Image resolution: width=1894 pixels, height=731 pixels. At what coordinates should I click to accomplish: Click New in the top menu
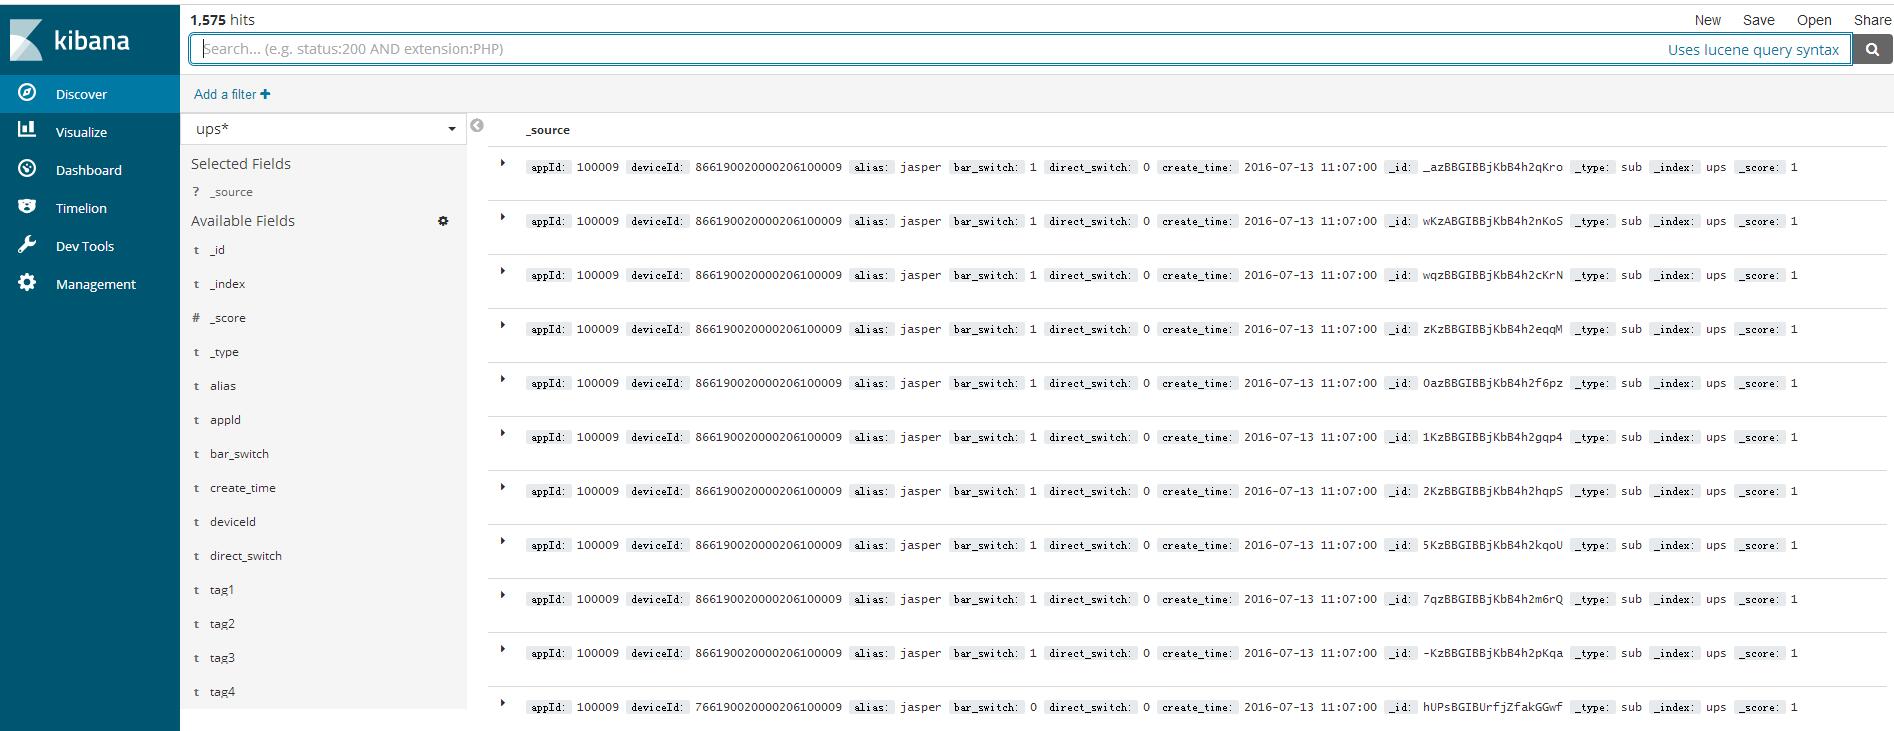pos(1708,20)
